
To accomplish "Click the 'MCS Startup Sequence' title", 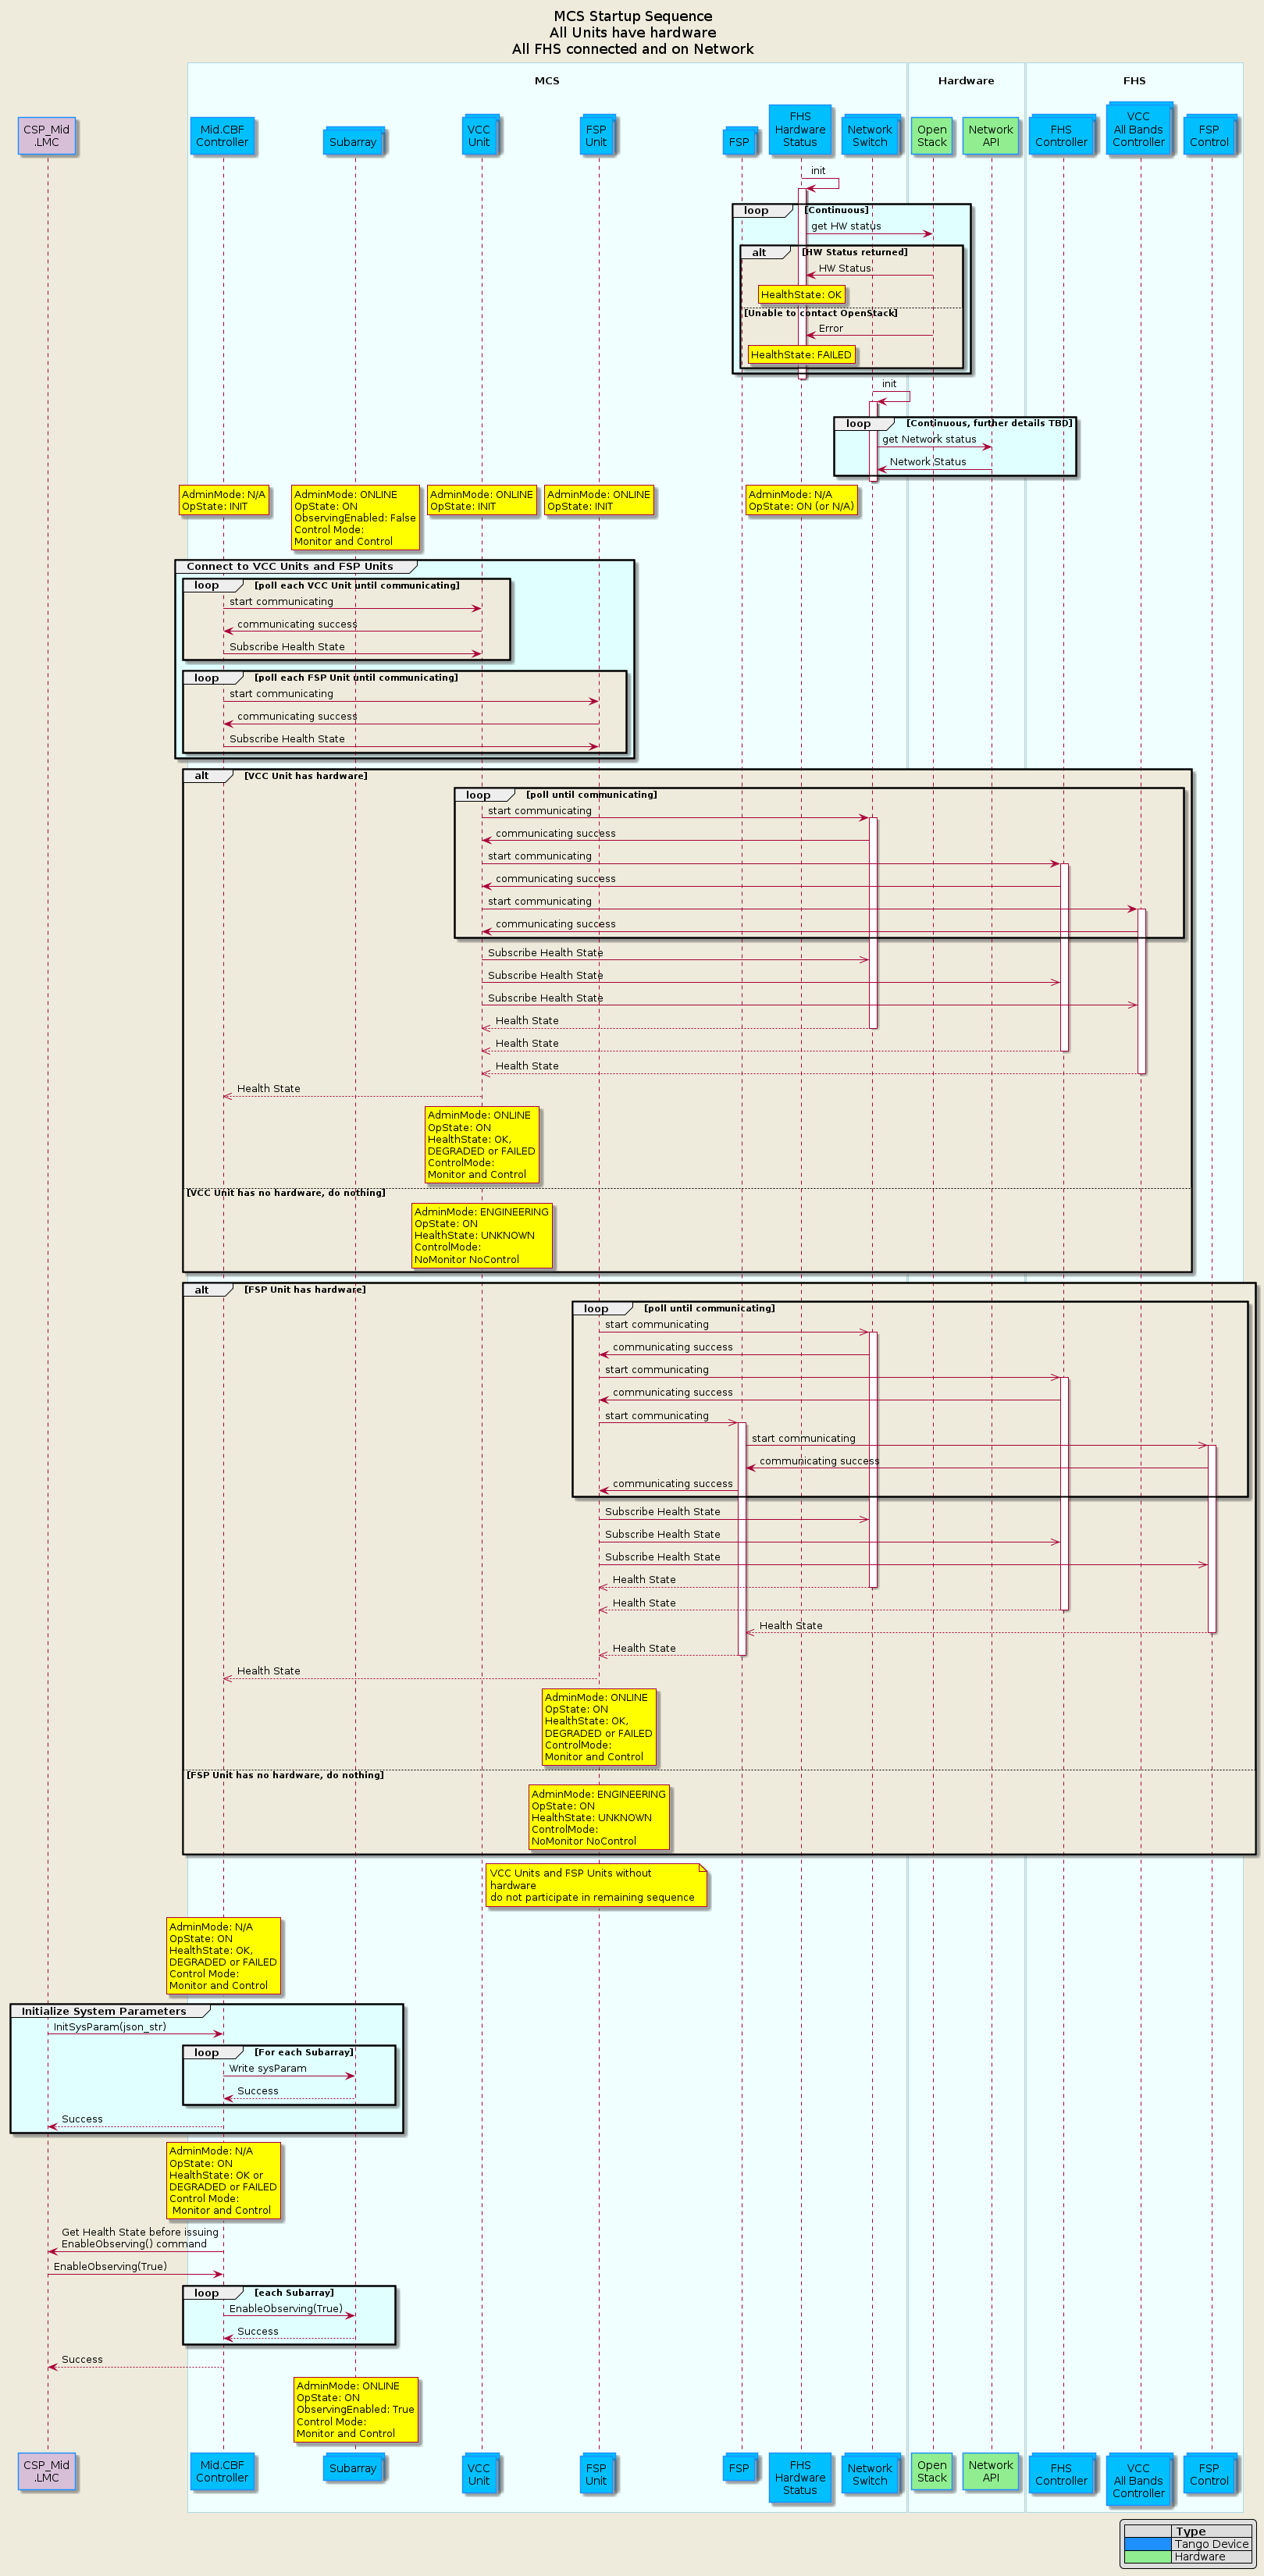I will point(633,16).
